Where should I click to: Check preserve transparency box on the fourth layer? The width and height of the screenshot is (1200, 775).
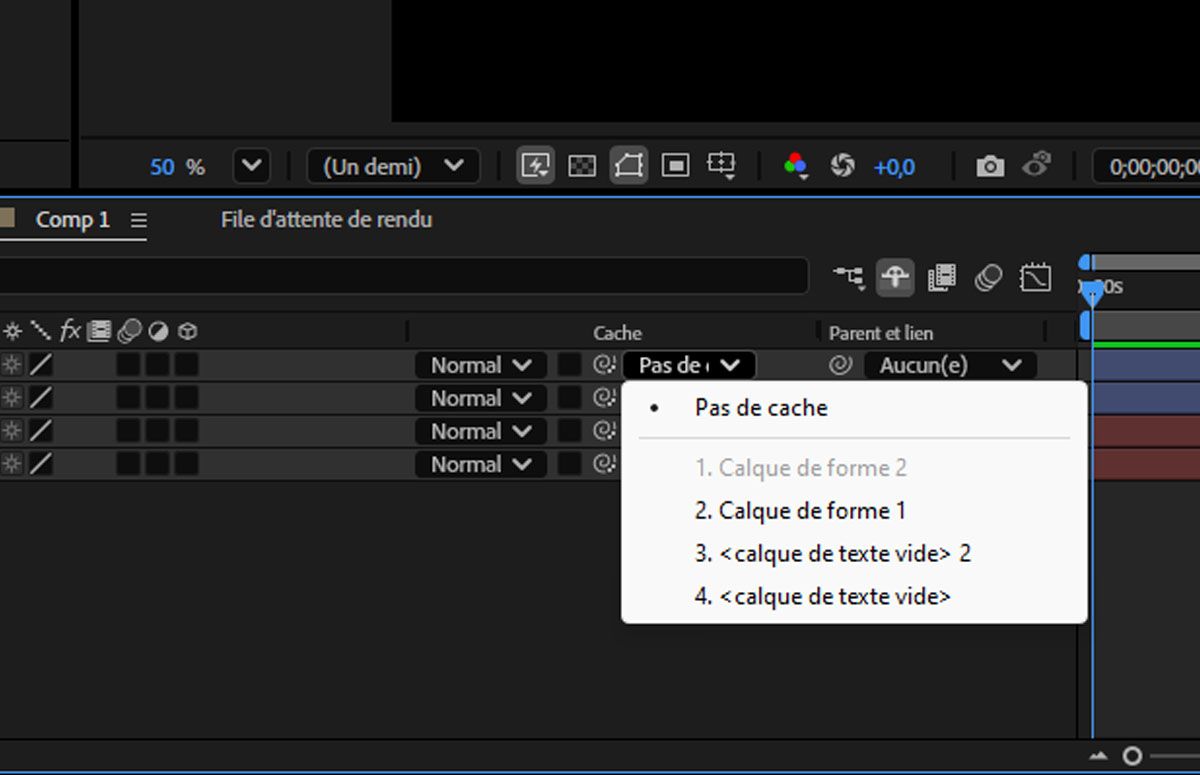coord(569,464)
